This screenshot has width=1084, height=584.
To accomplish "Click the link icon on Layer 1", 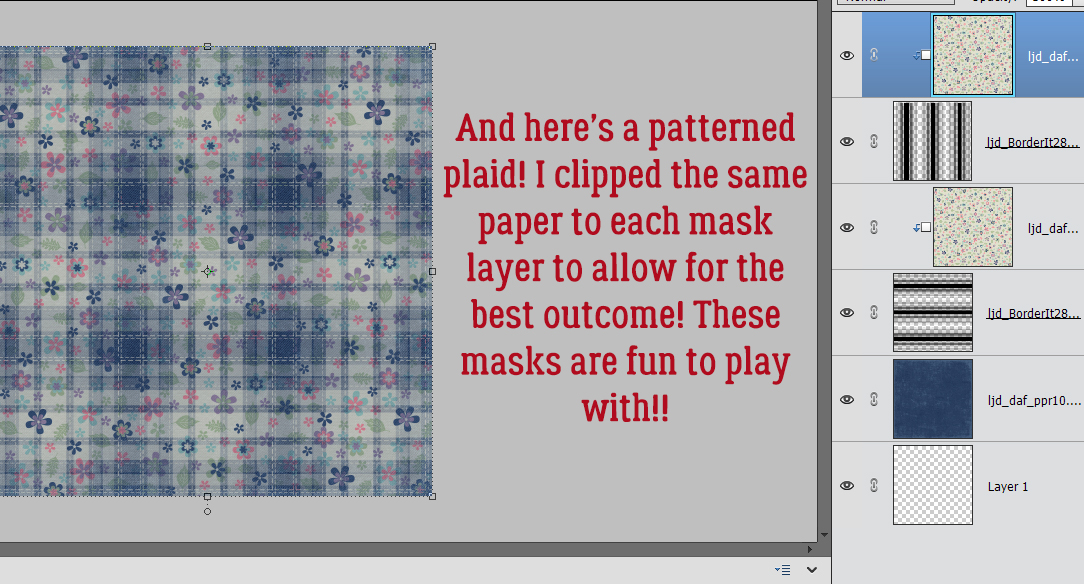I will 874,485.
